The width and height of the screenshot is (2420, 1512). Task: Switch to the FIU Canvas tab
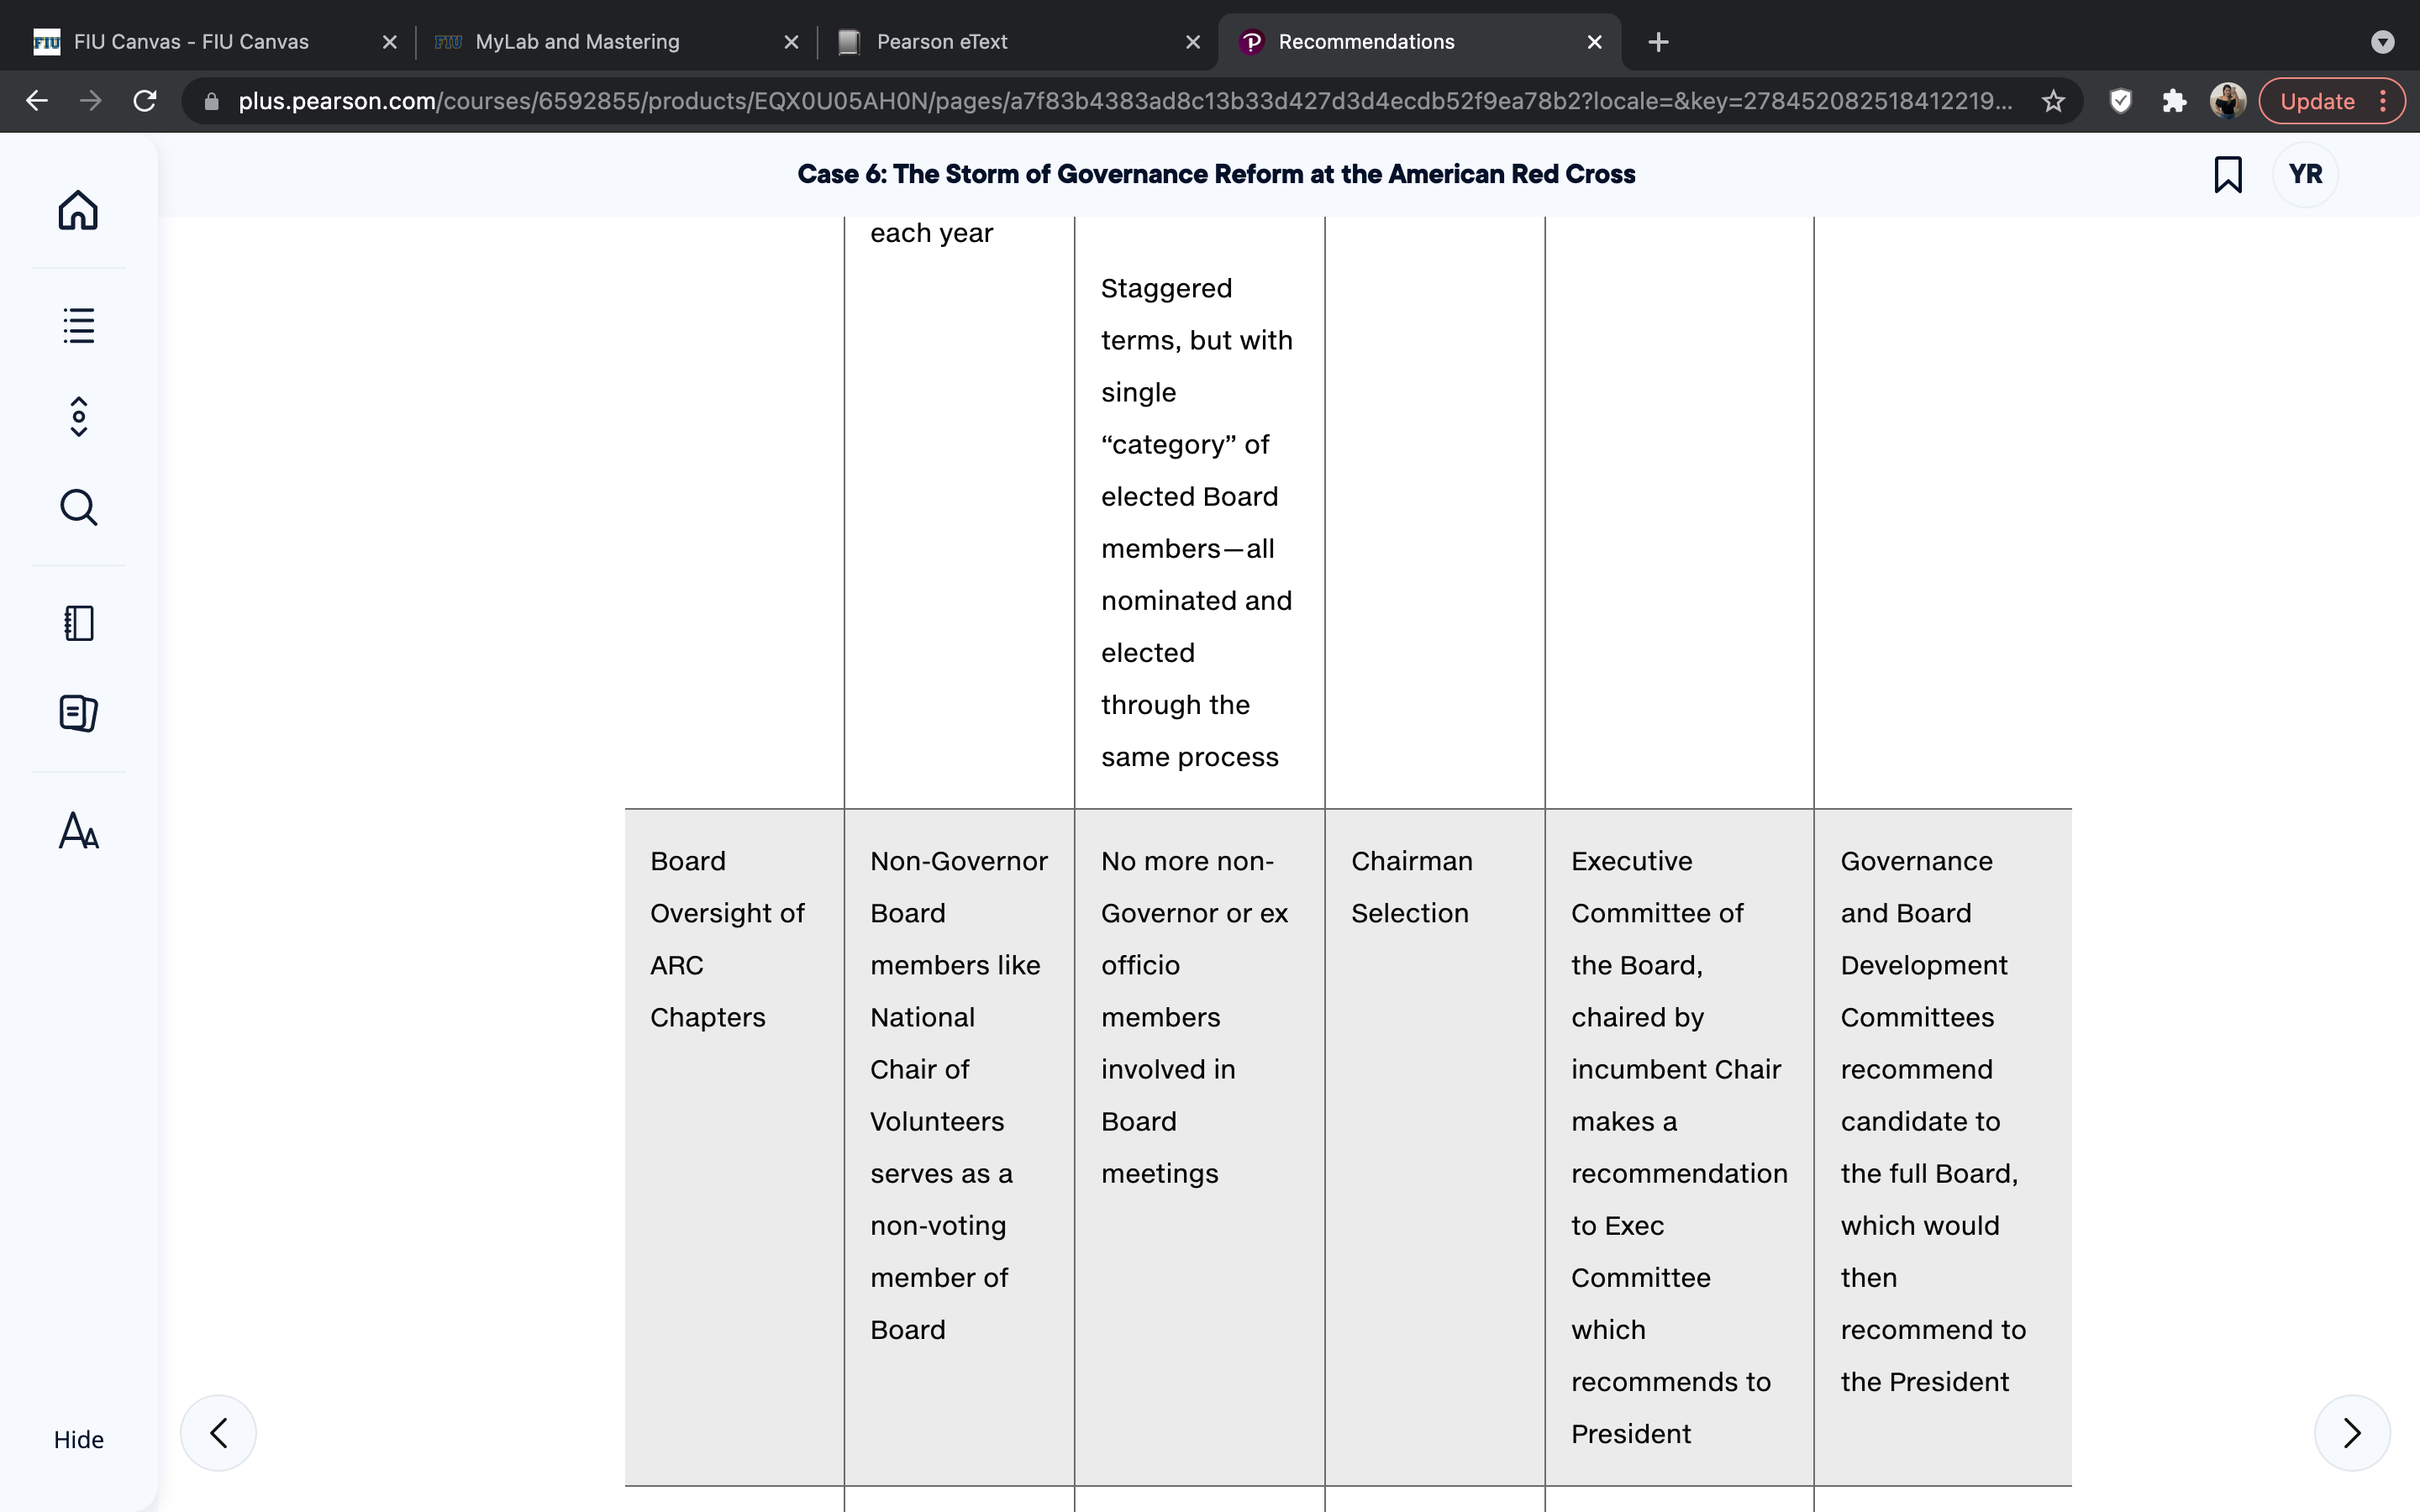point(190,42)
